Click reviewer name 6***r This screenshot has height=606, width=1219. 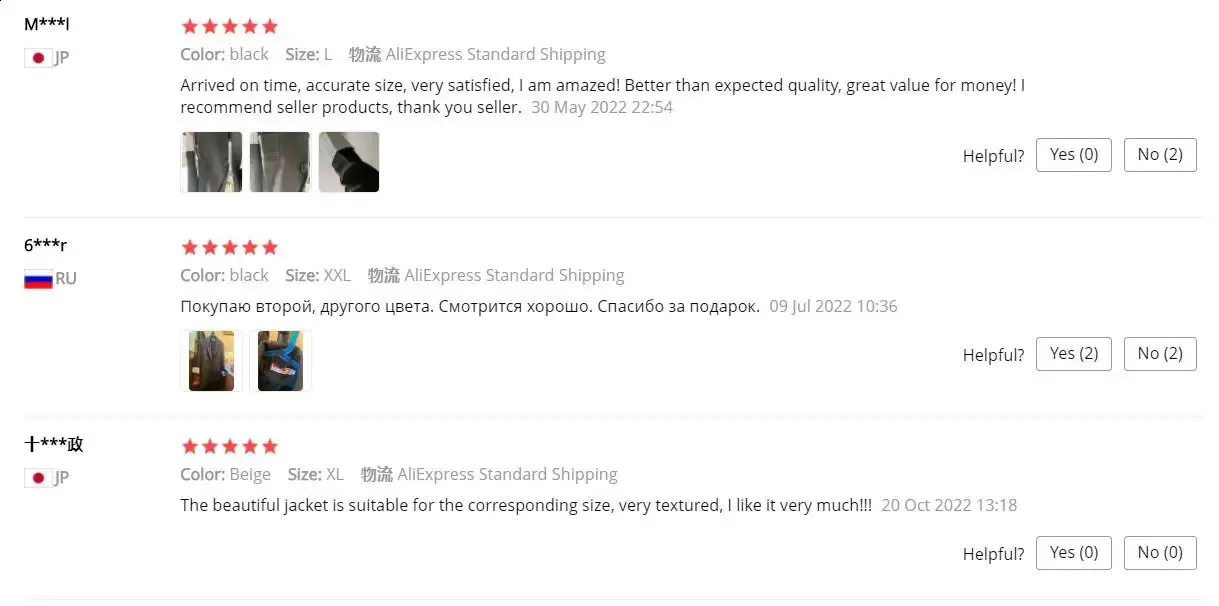point(46,245)
